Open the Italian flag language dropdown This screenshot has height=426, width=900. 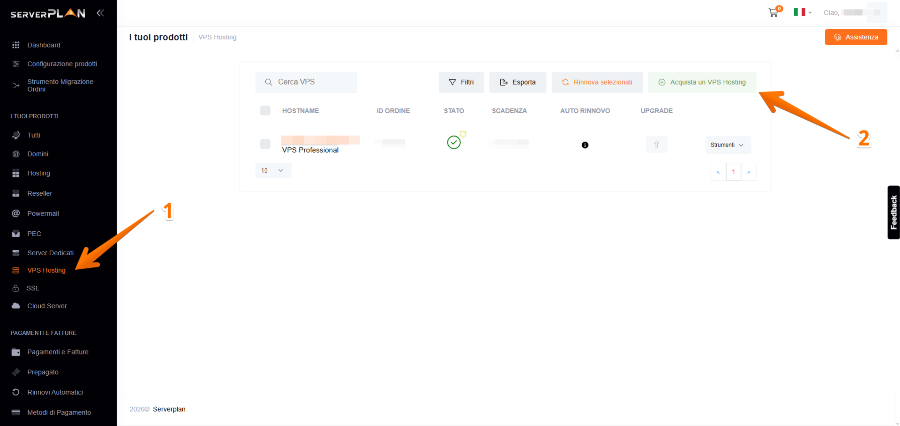802,13
